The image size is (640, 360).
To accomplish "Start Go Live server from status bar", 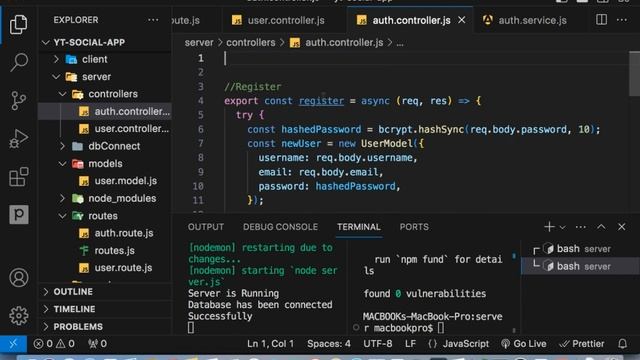I will 524,344.
